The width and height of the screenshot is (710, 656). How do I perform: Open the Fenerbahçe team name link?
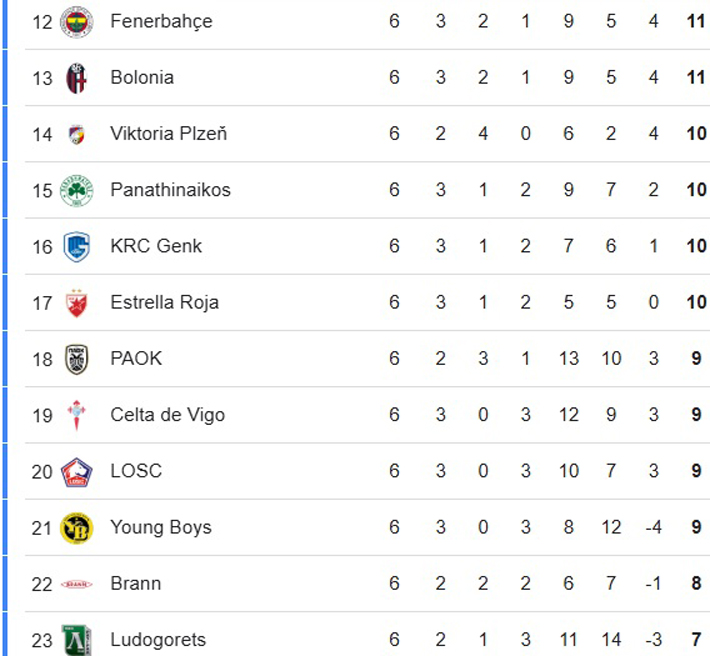tap(161, 21)
